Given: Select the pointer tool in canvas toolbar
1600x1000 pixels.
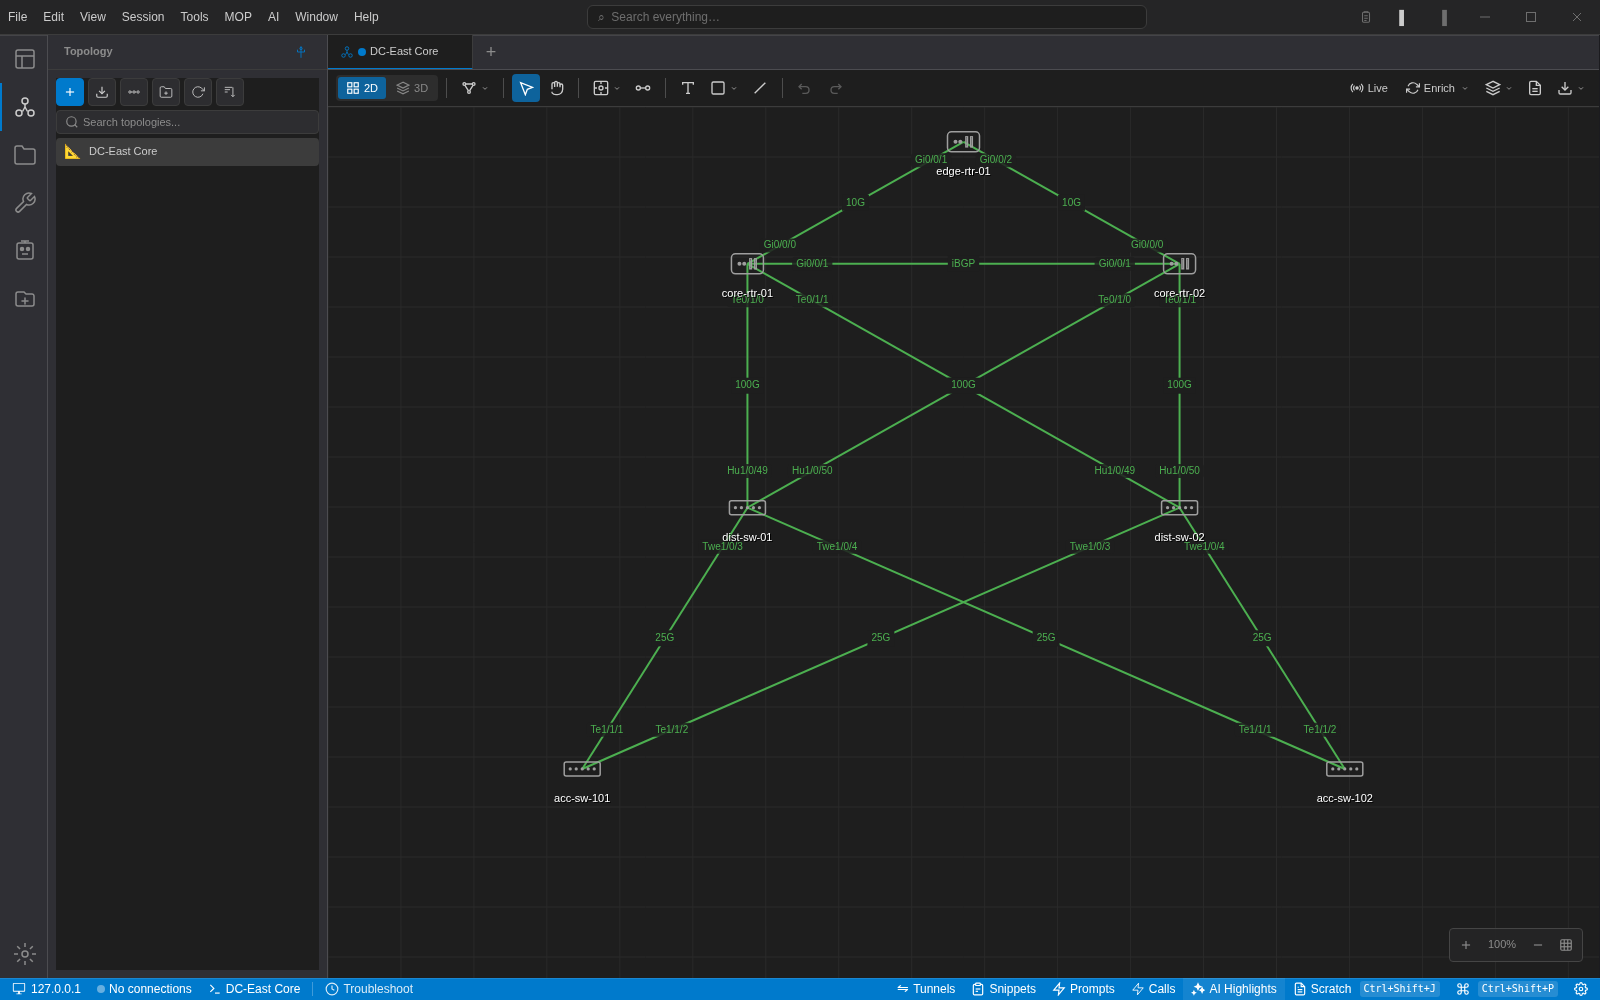Looking at the screenshot, I should pyautogui.click(x=526, y=88).
